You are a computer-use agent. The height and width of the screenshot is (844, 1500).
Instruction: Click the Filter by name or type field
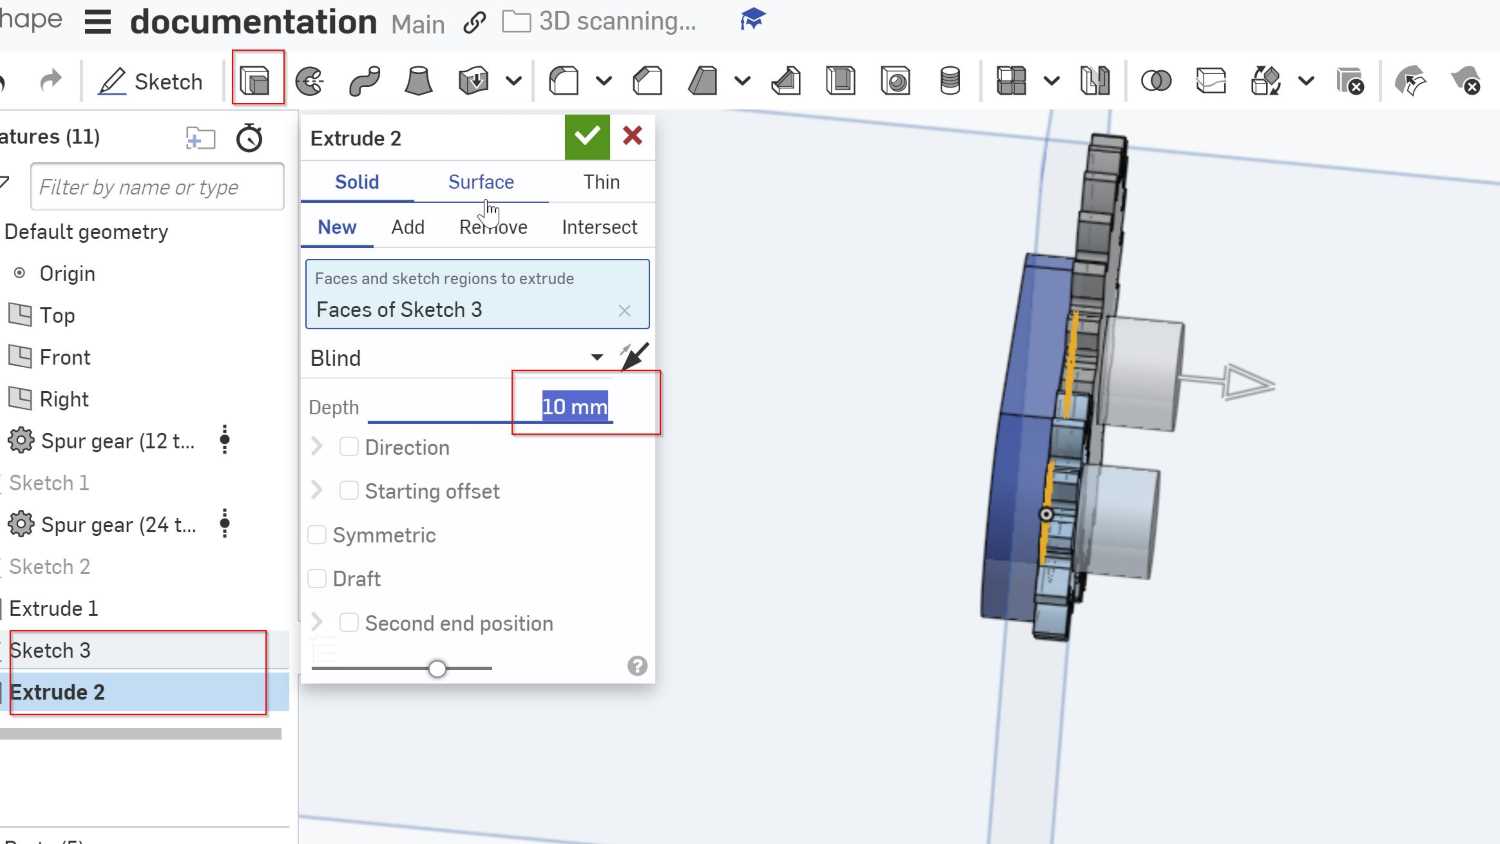[158, 187]
